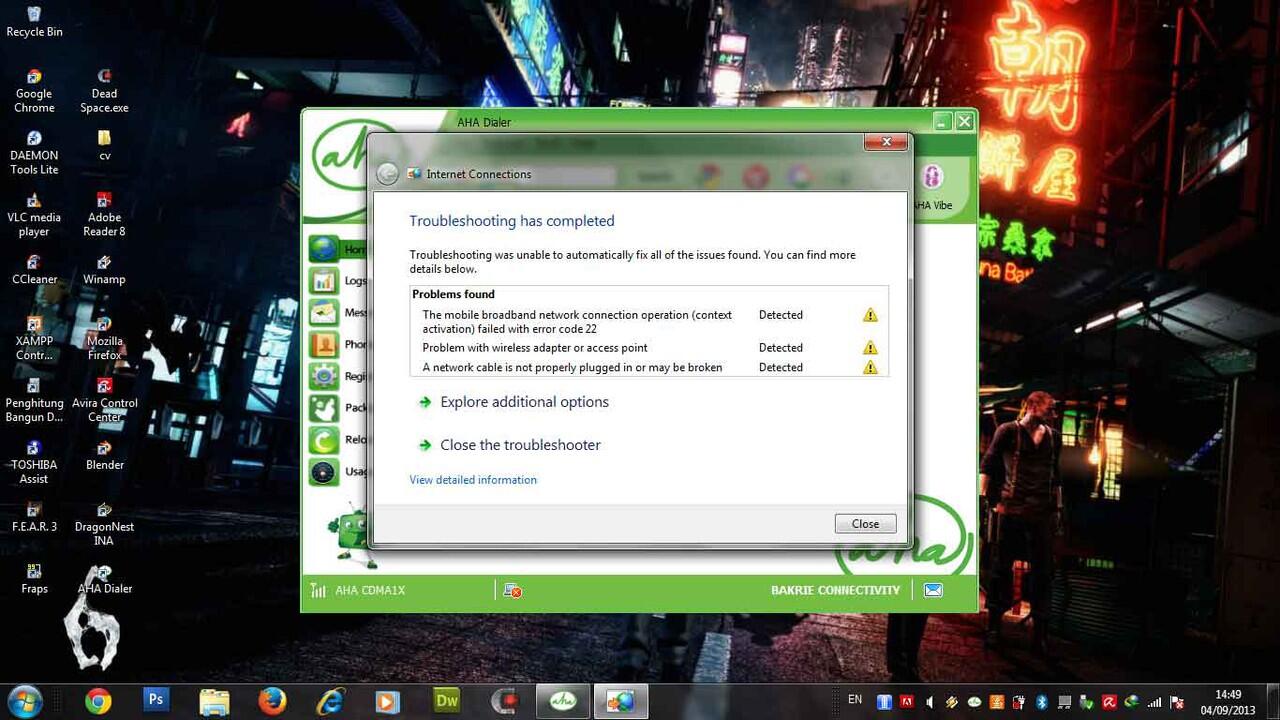Click the 'BAKRIE CONNECTIVITY' status bar text
1280x720 pixels.
[835, 590]
